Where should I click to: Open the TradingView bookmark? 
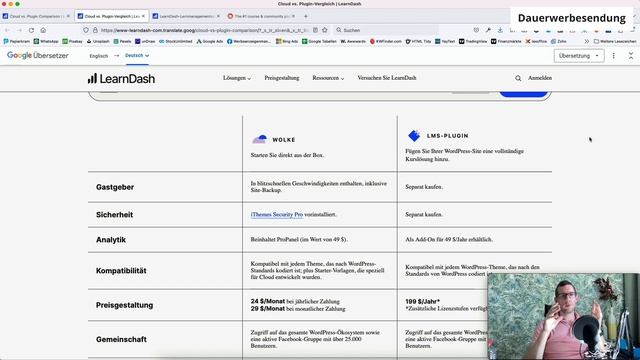pyautogui.click(x=473, y=41)
